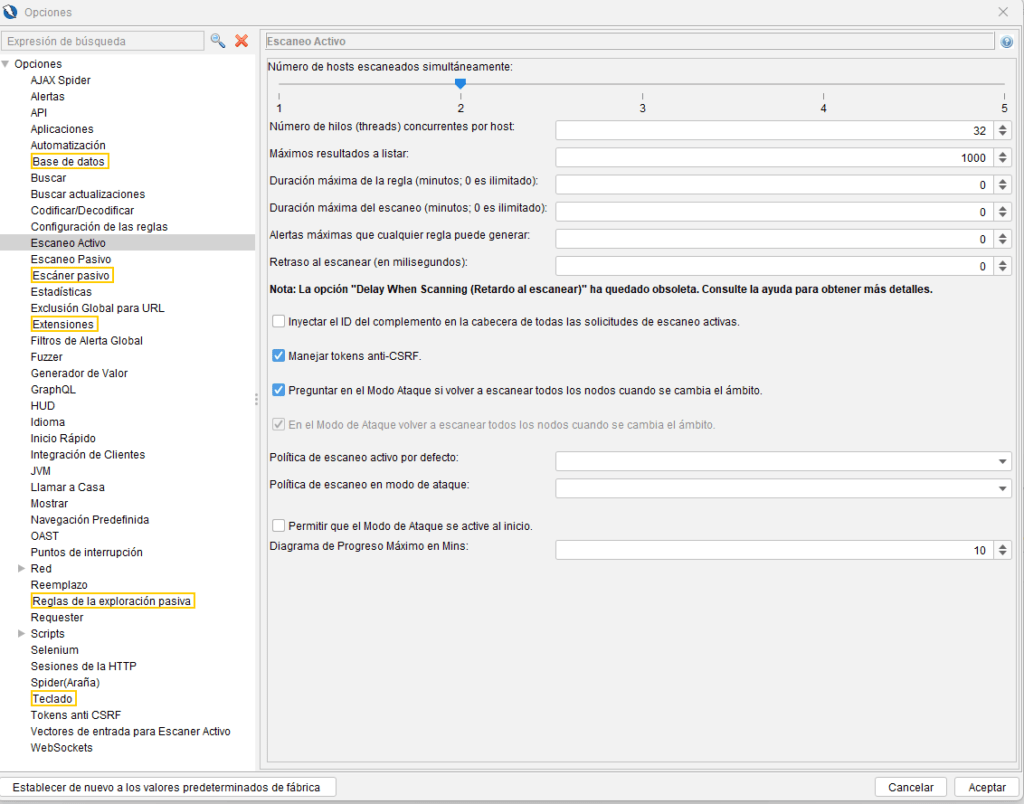Uncheck Manejar tokens anti-CSRF
The height and width of the screenshot is (804, 1024).
(279, 355)
